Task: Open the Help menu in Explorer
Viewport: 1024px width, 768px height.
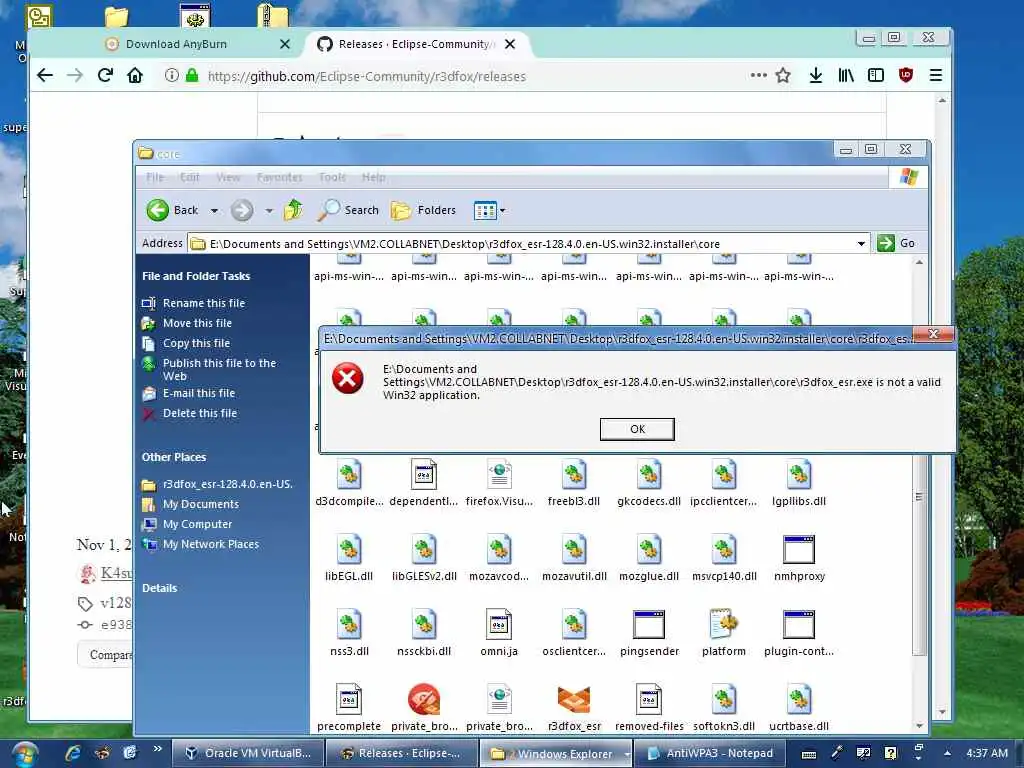Action: point(374,177)
